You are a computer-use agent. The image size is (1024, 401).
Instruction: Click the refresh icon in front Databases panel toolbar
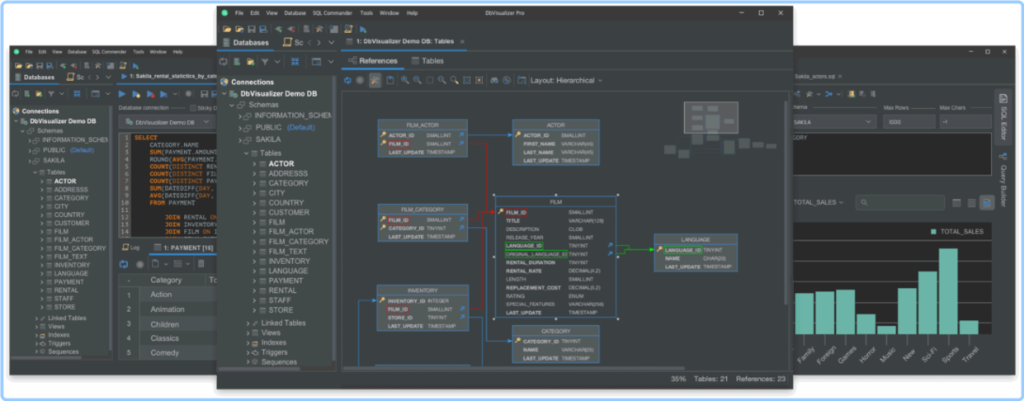click(x=223, y=61)
